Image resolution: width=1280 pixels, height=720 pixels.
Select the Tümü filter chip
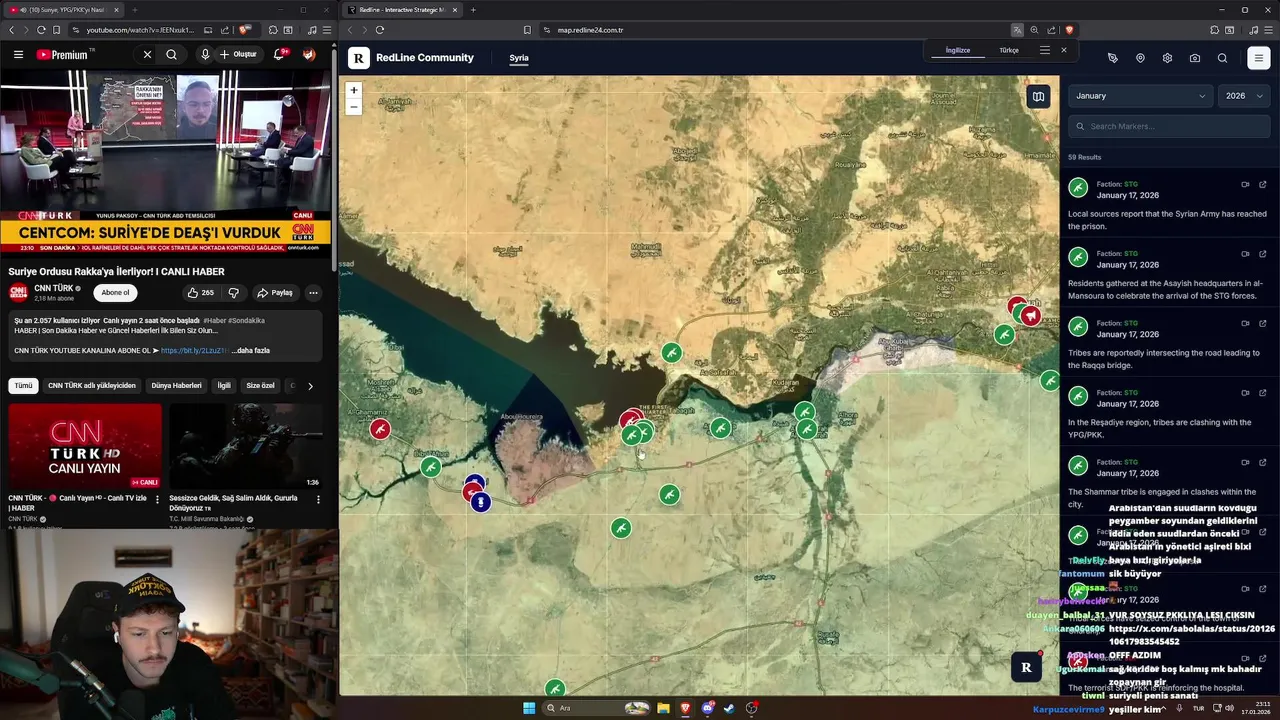coord(23,386)
